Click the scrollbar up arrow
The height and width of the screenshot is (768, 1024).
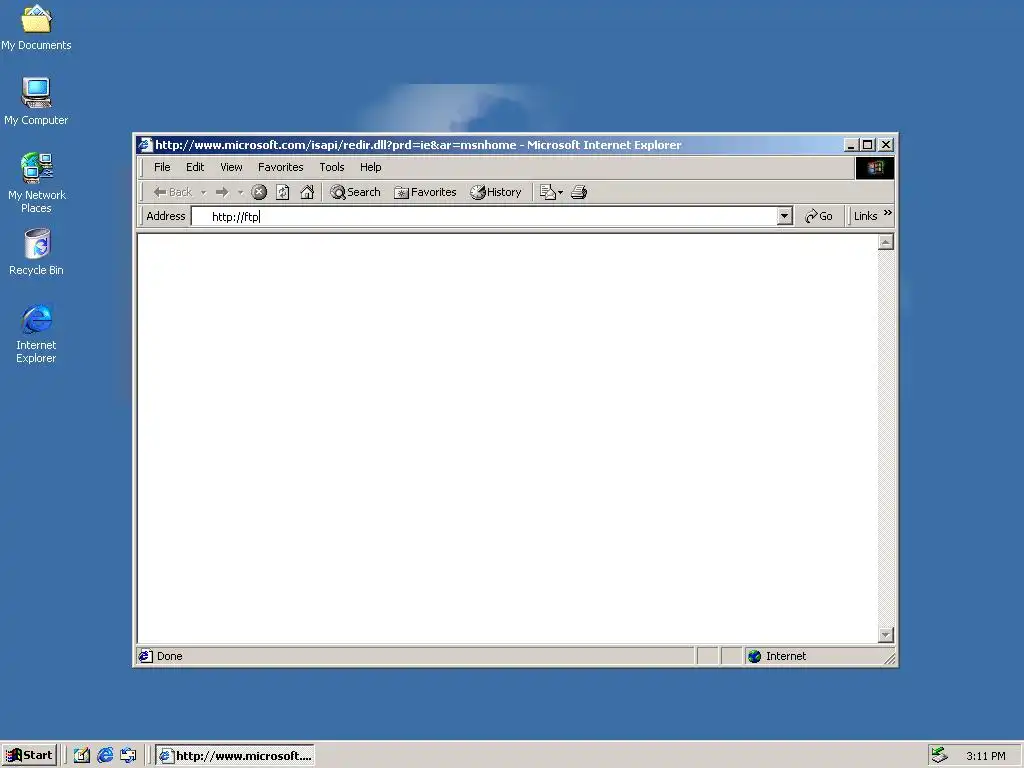pos(886,243)
